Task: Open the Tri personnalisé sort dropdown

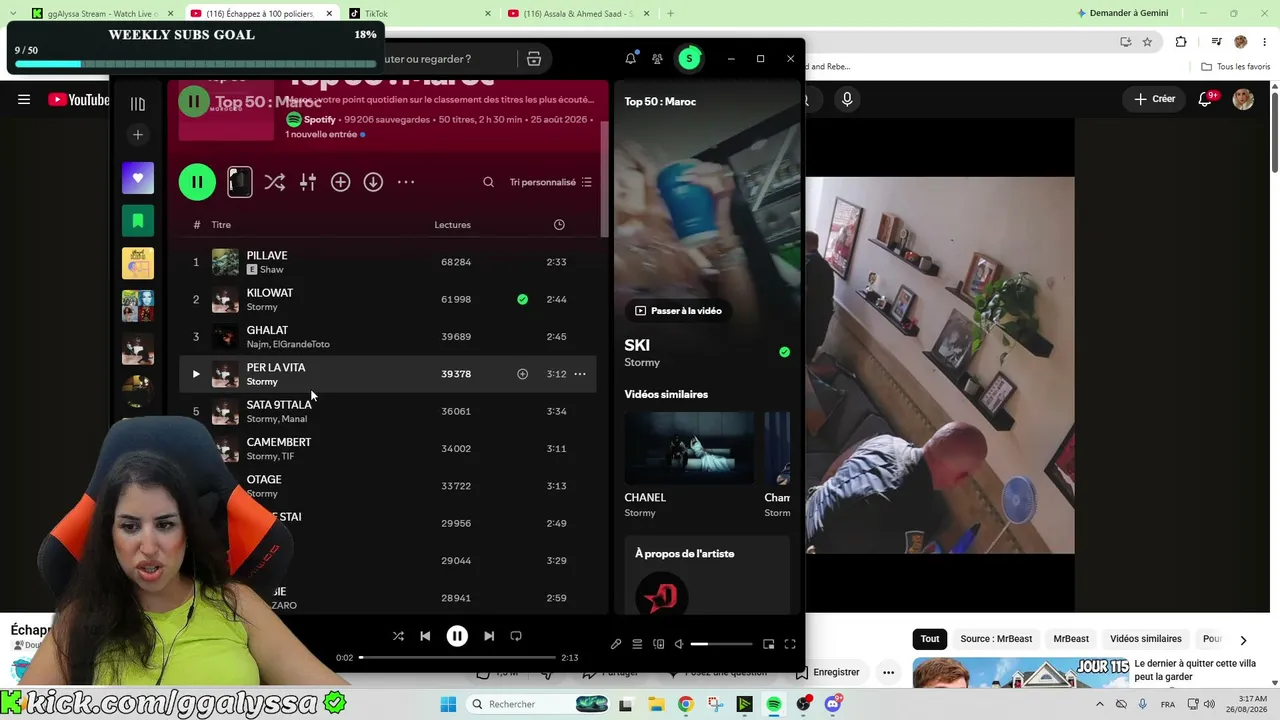Action: (551, 182)
